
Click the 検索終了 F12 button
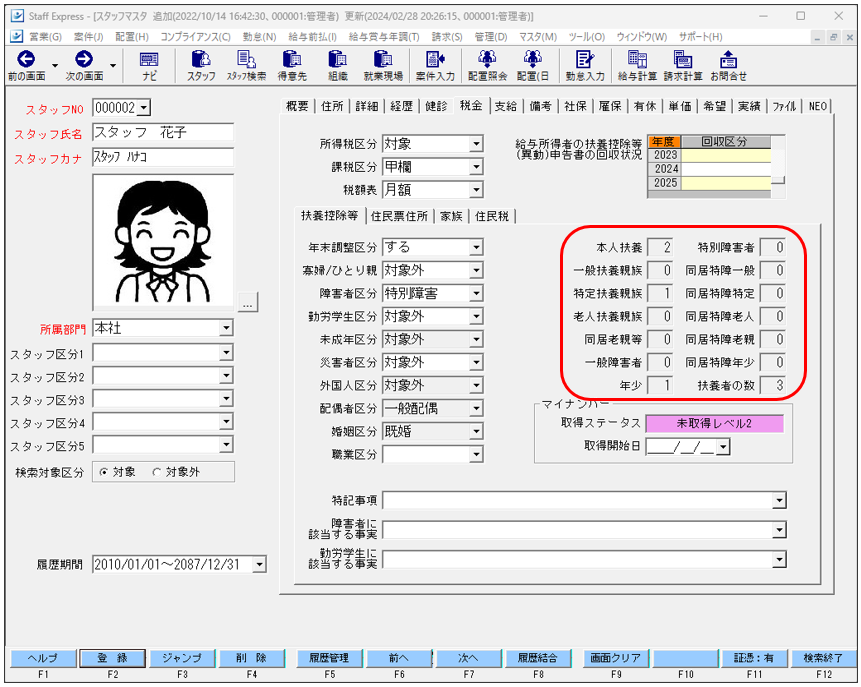tap(824, 658)
